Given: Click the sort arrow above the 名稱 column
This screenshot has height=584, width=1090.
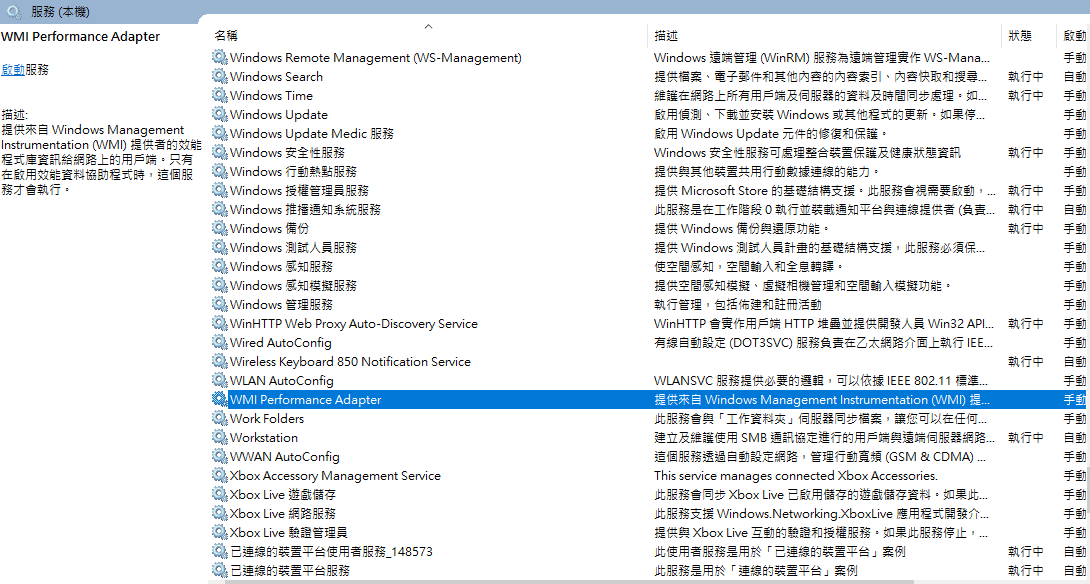Looking at the screenshot, I should 428,26.
